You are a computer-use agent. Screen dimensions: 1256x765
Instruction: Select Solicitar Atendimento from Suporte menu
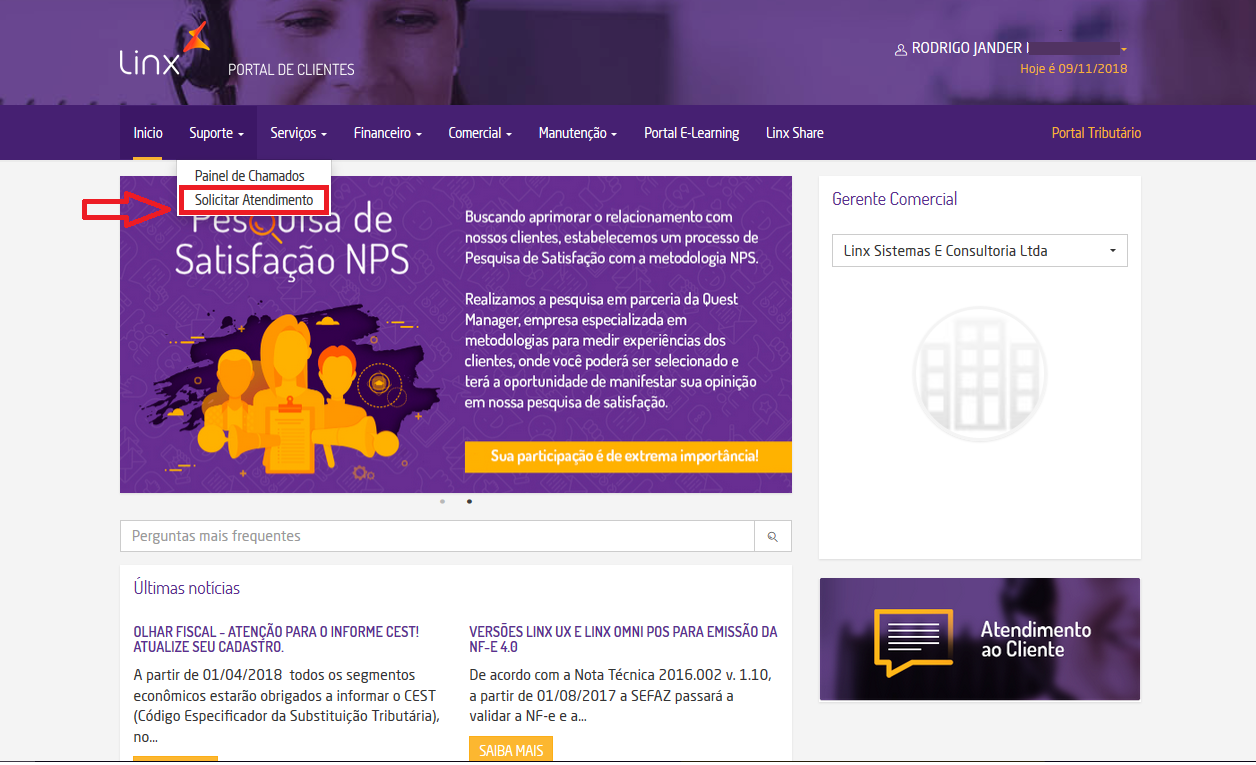click(x=252, y=199)
